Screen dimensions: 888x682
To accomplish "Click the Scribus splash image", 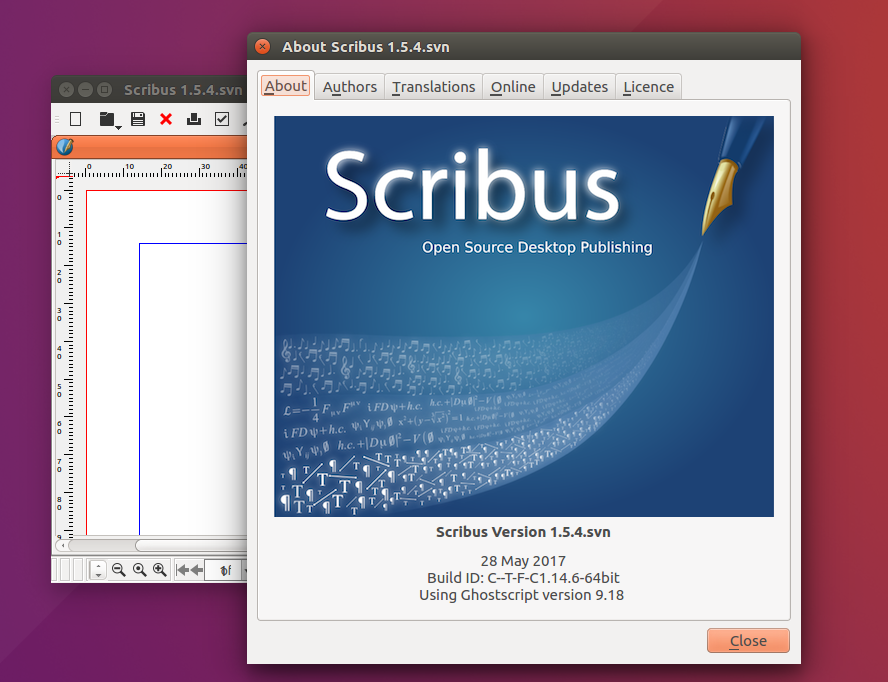I will point(524,317).
